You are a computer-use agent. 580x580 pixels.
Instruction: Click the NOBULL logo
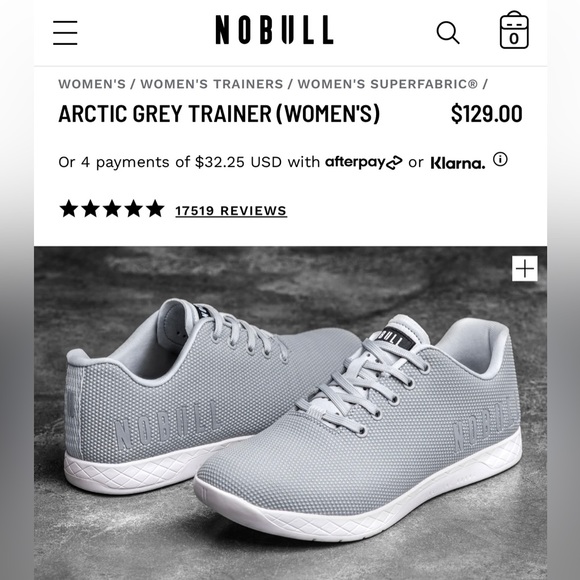274,30
